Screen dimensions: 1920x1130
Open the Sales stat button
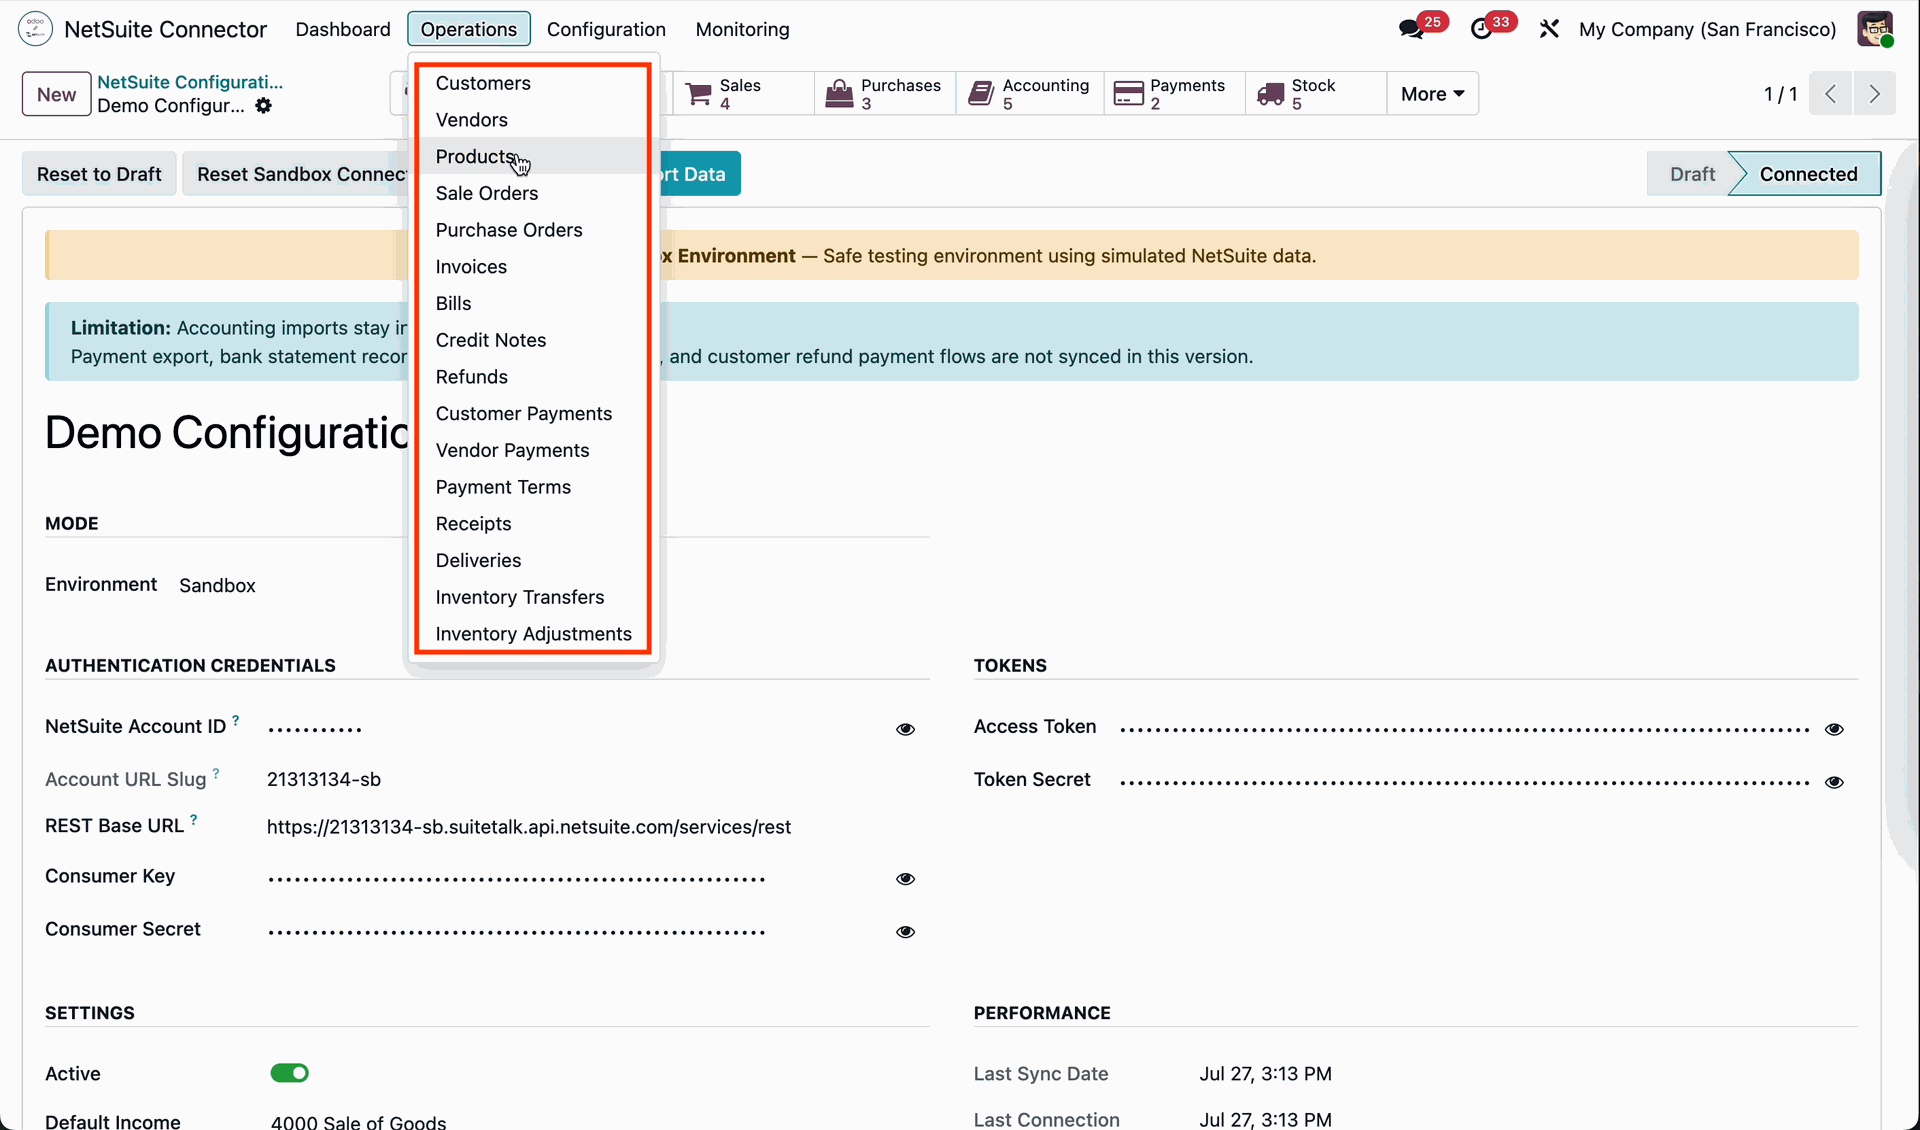coord(743,93)
